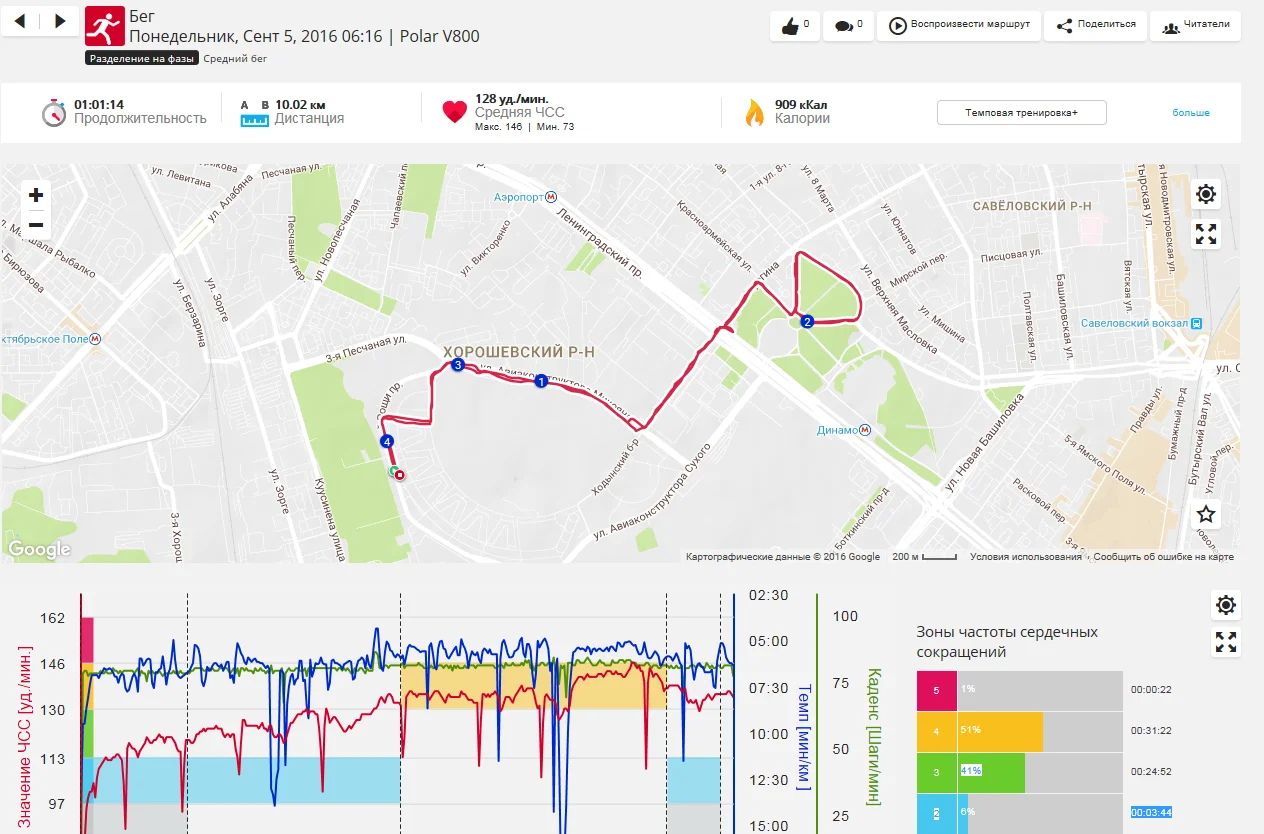Open the Читатели followers button
The height and width of the screenshot is (834, 1264).
tap(1195, 26)
